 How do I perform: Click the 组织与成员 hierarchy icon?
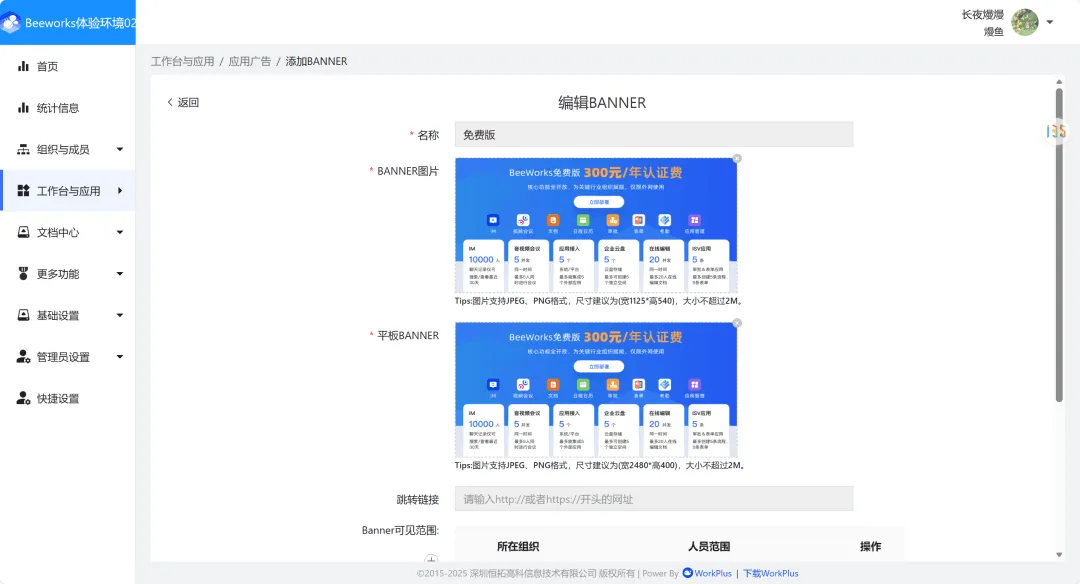pos(23,149)
